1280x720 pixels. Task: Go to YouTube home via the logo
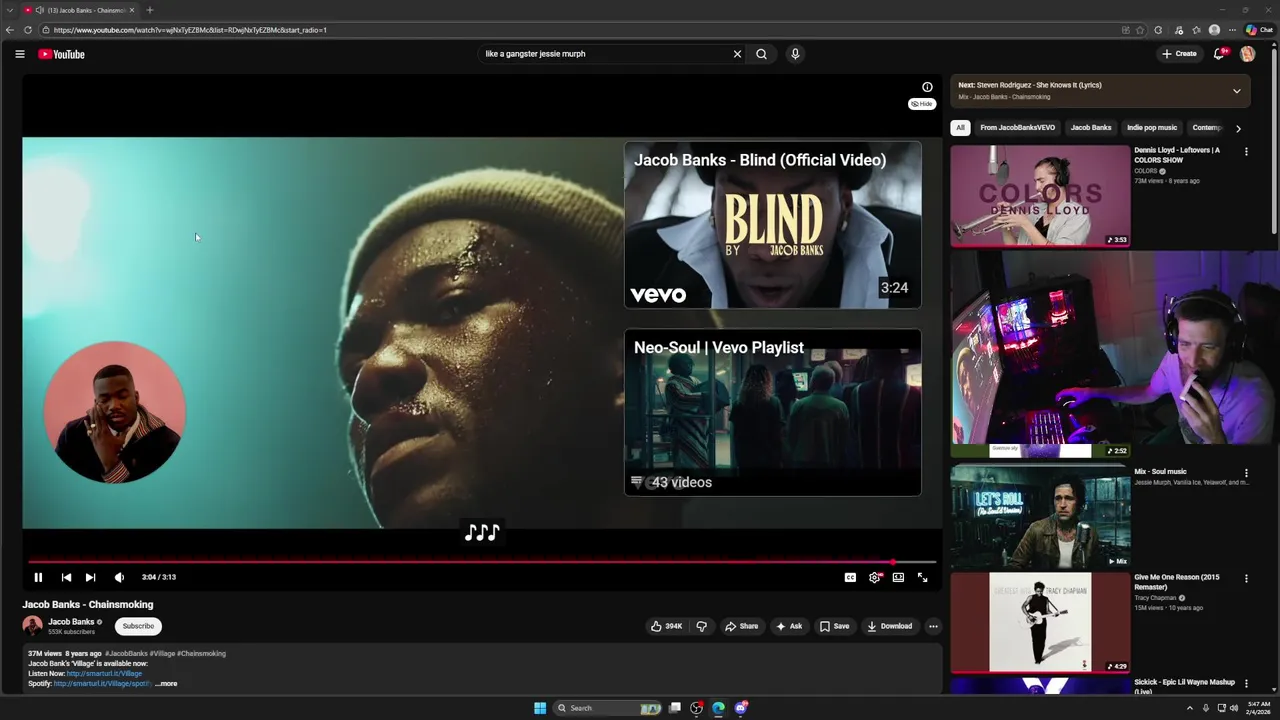[61, 54]
